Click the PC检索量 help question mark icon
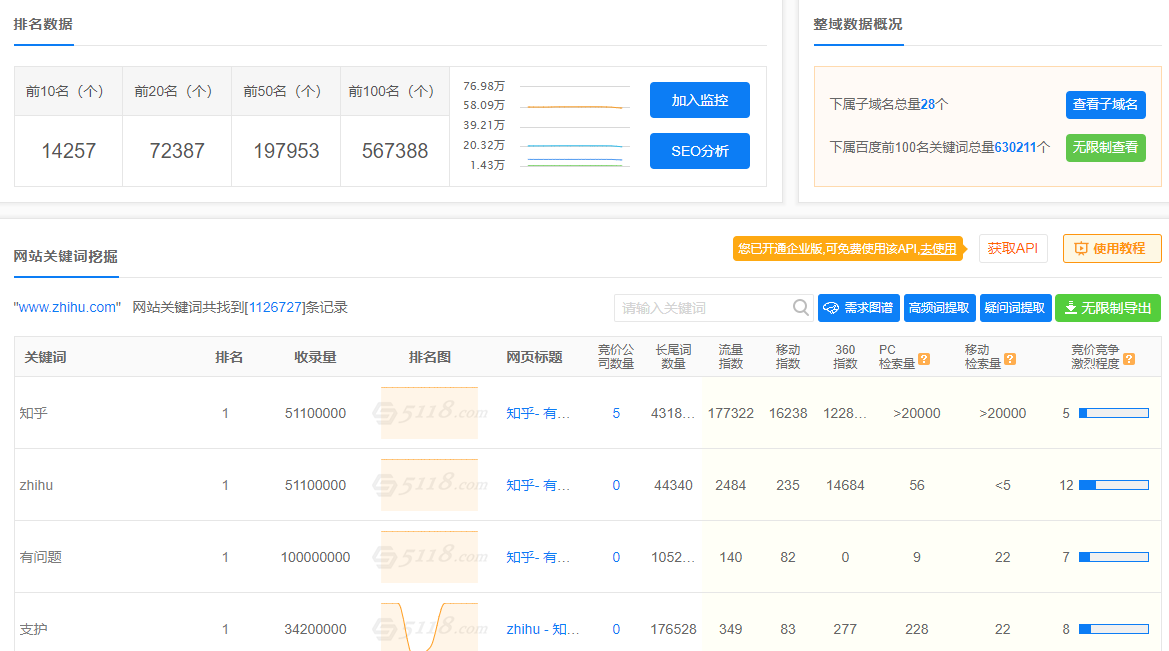1169x651 pixels. click(924, 359)
